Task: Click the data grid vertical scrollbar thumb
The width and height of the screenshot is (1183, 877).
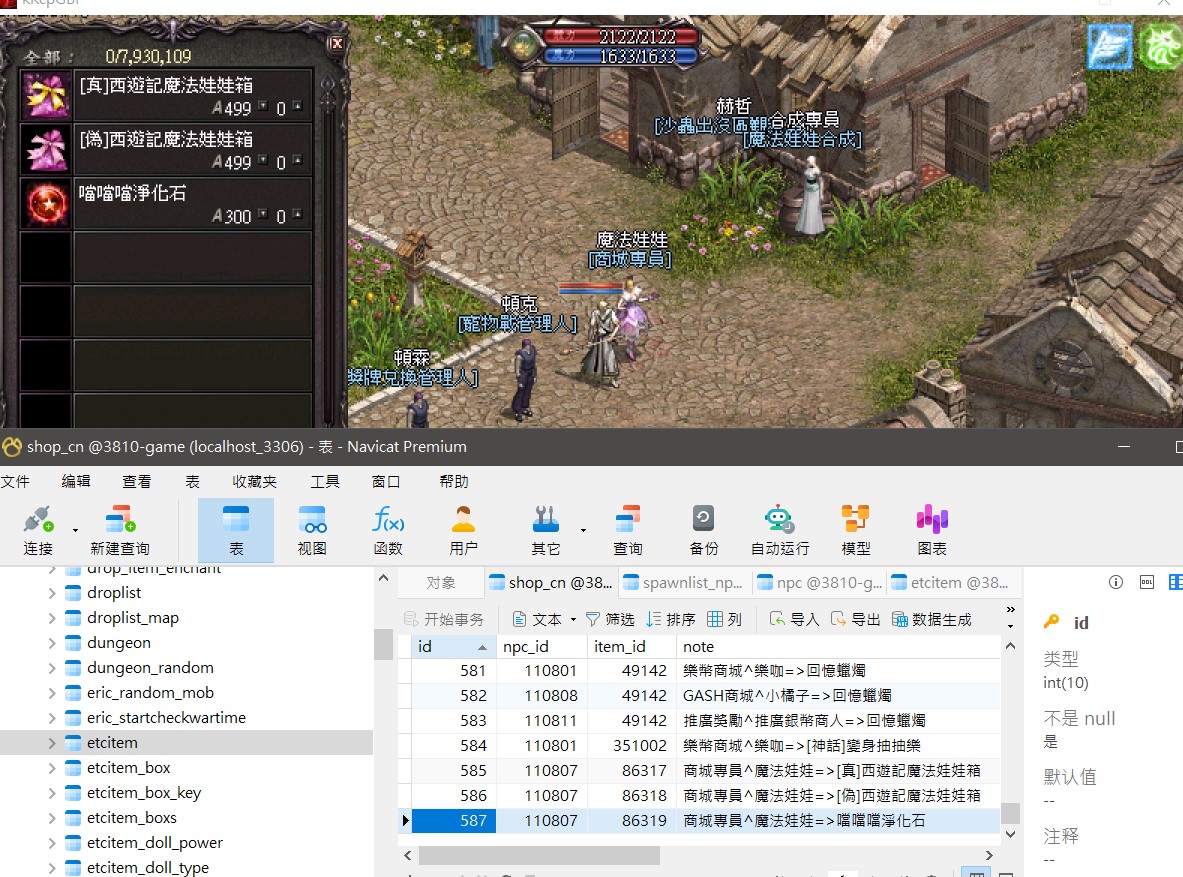Action: pyautogui.click(x=1010, y=813)
